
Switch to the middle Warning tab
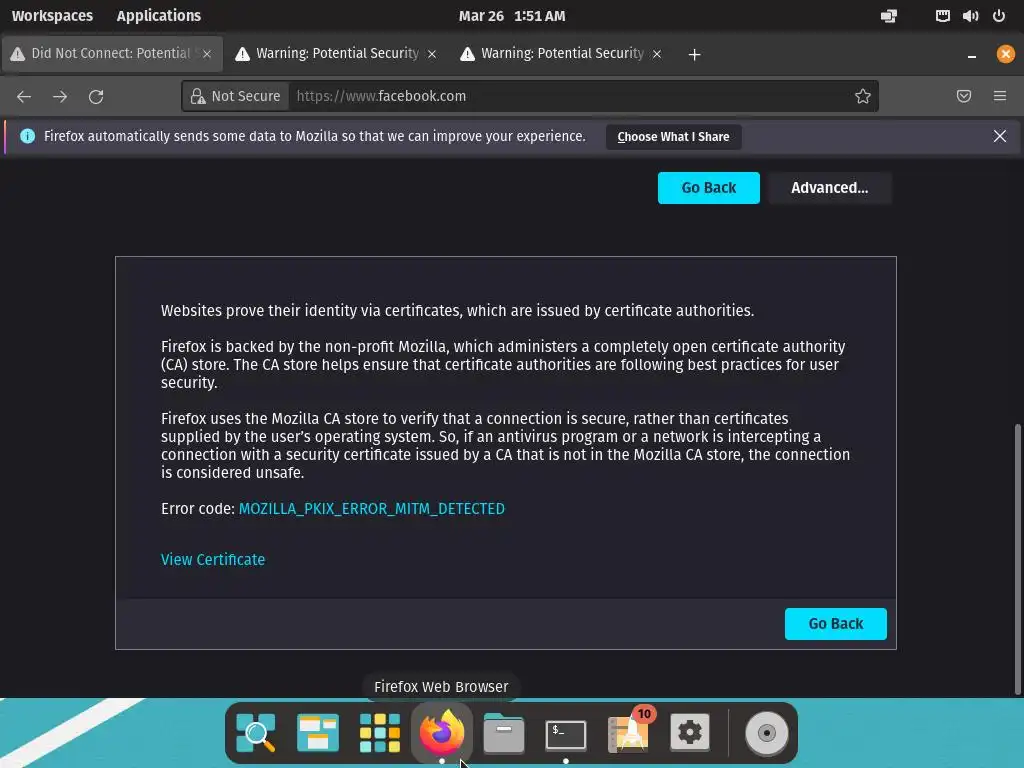[x=337, y=54]
